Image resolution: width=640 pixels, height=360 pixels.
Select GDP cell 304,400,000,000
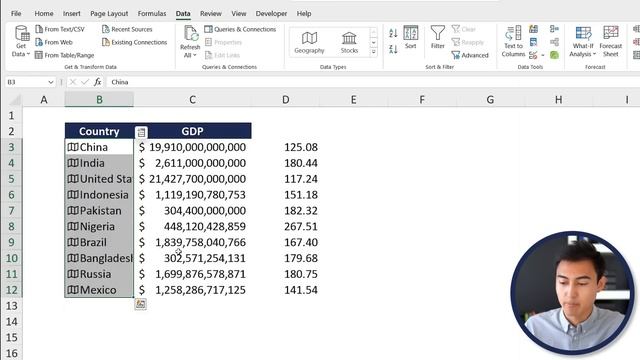[193, 211]
